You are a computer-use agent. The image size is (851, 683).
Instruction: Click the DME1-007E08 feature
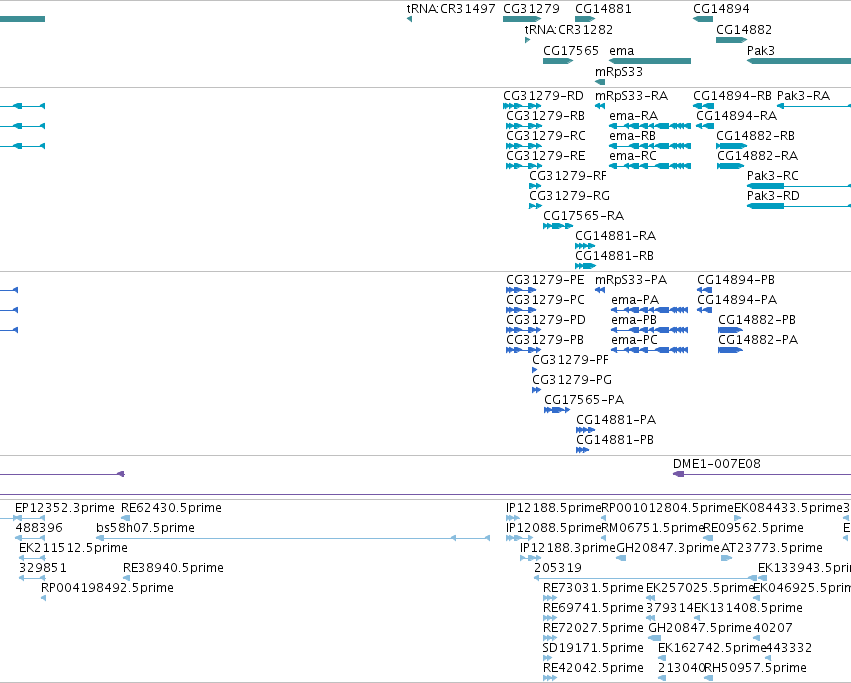click(x=762, y=475)
